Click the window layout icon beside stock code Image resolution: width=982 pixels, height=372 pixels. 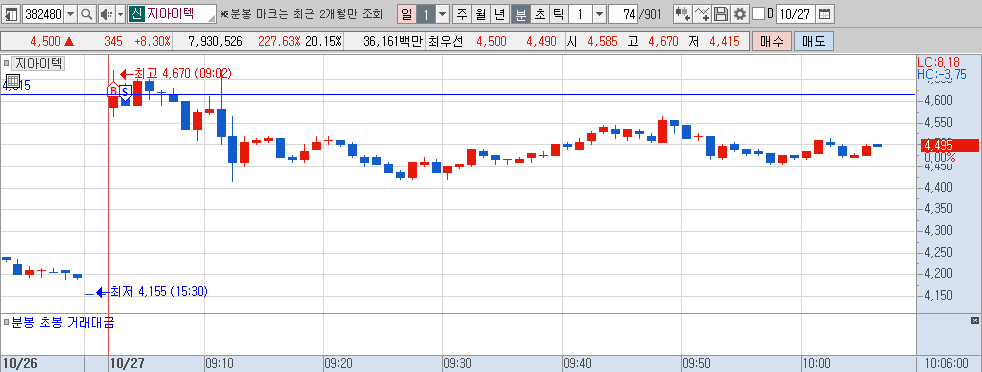(x=12, y=14)
